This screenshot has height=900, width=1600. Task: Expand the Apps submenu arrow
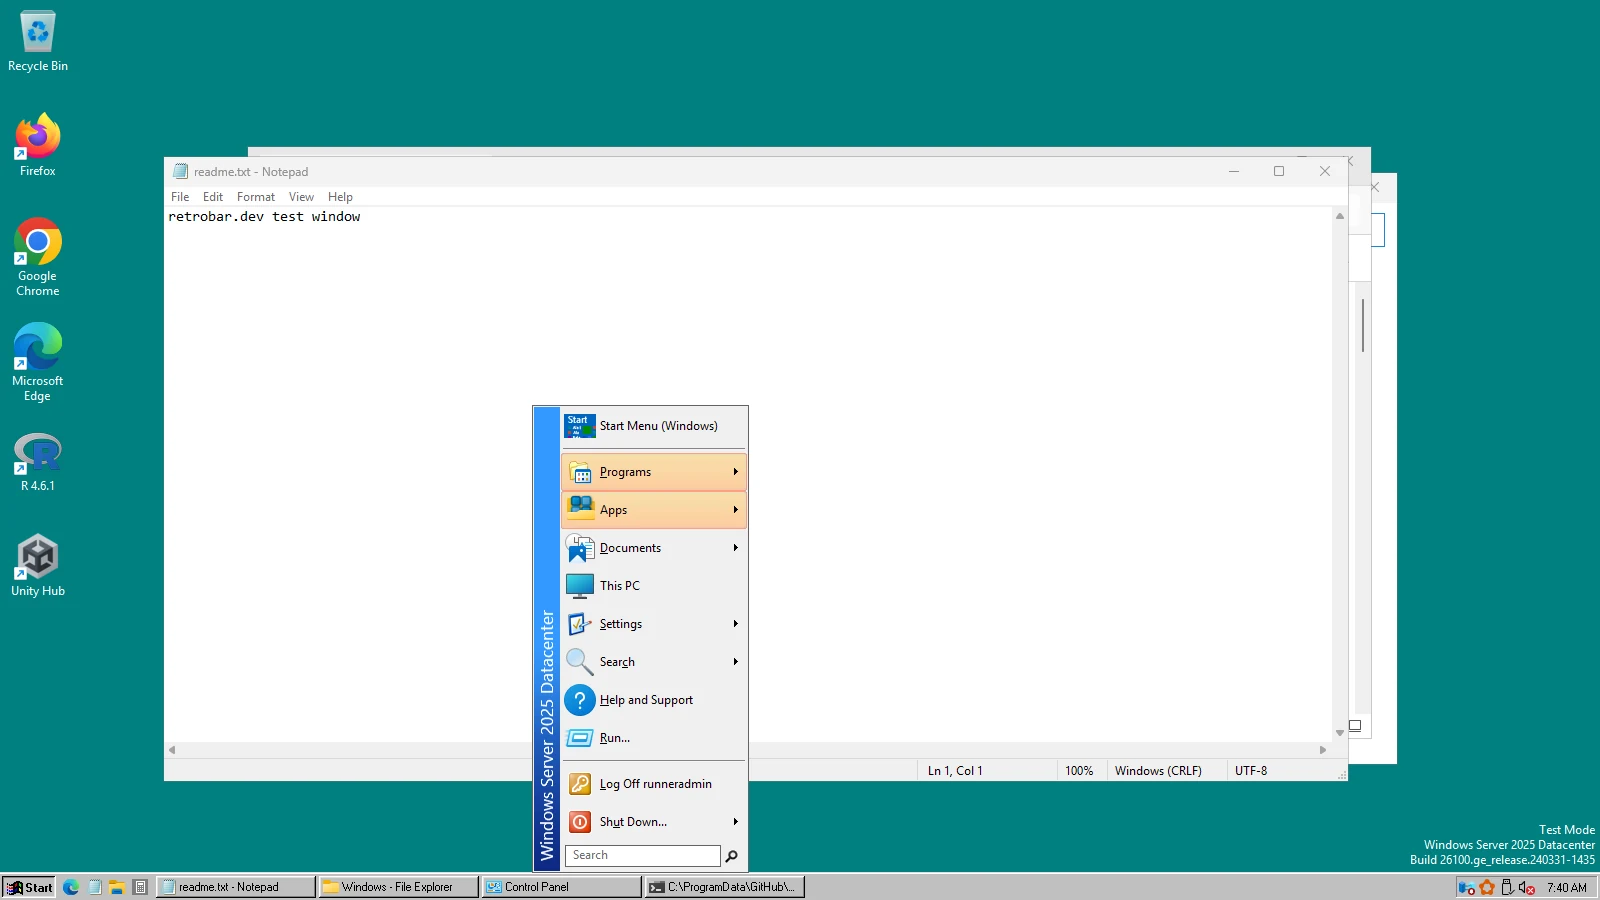tap(735, 510)
